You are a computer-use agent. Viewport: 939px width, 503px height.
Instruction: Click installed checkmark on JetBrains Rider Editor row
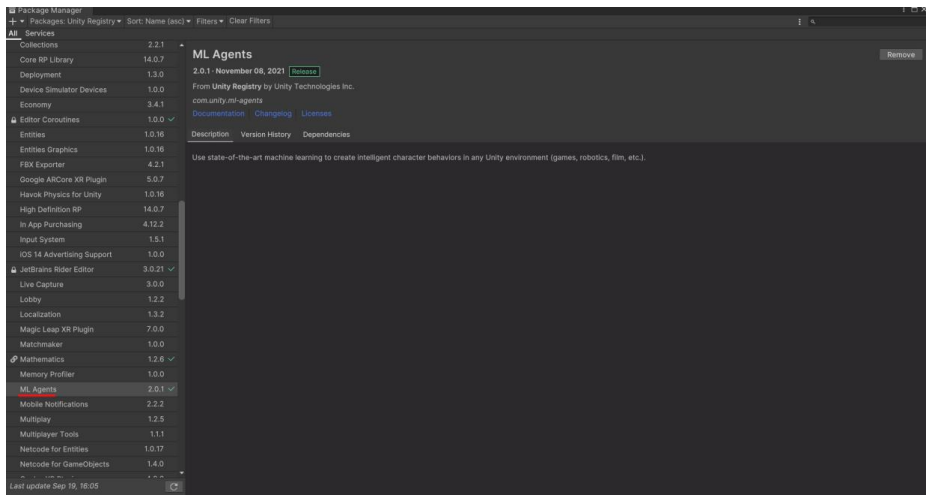[x=171, y=269]
